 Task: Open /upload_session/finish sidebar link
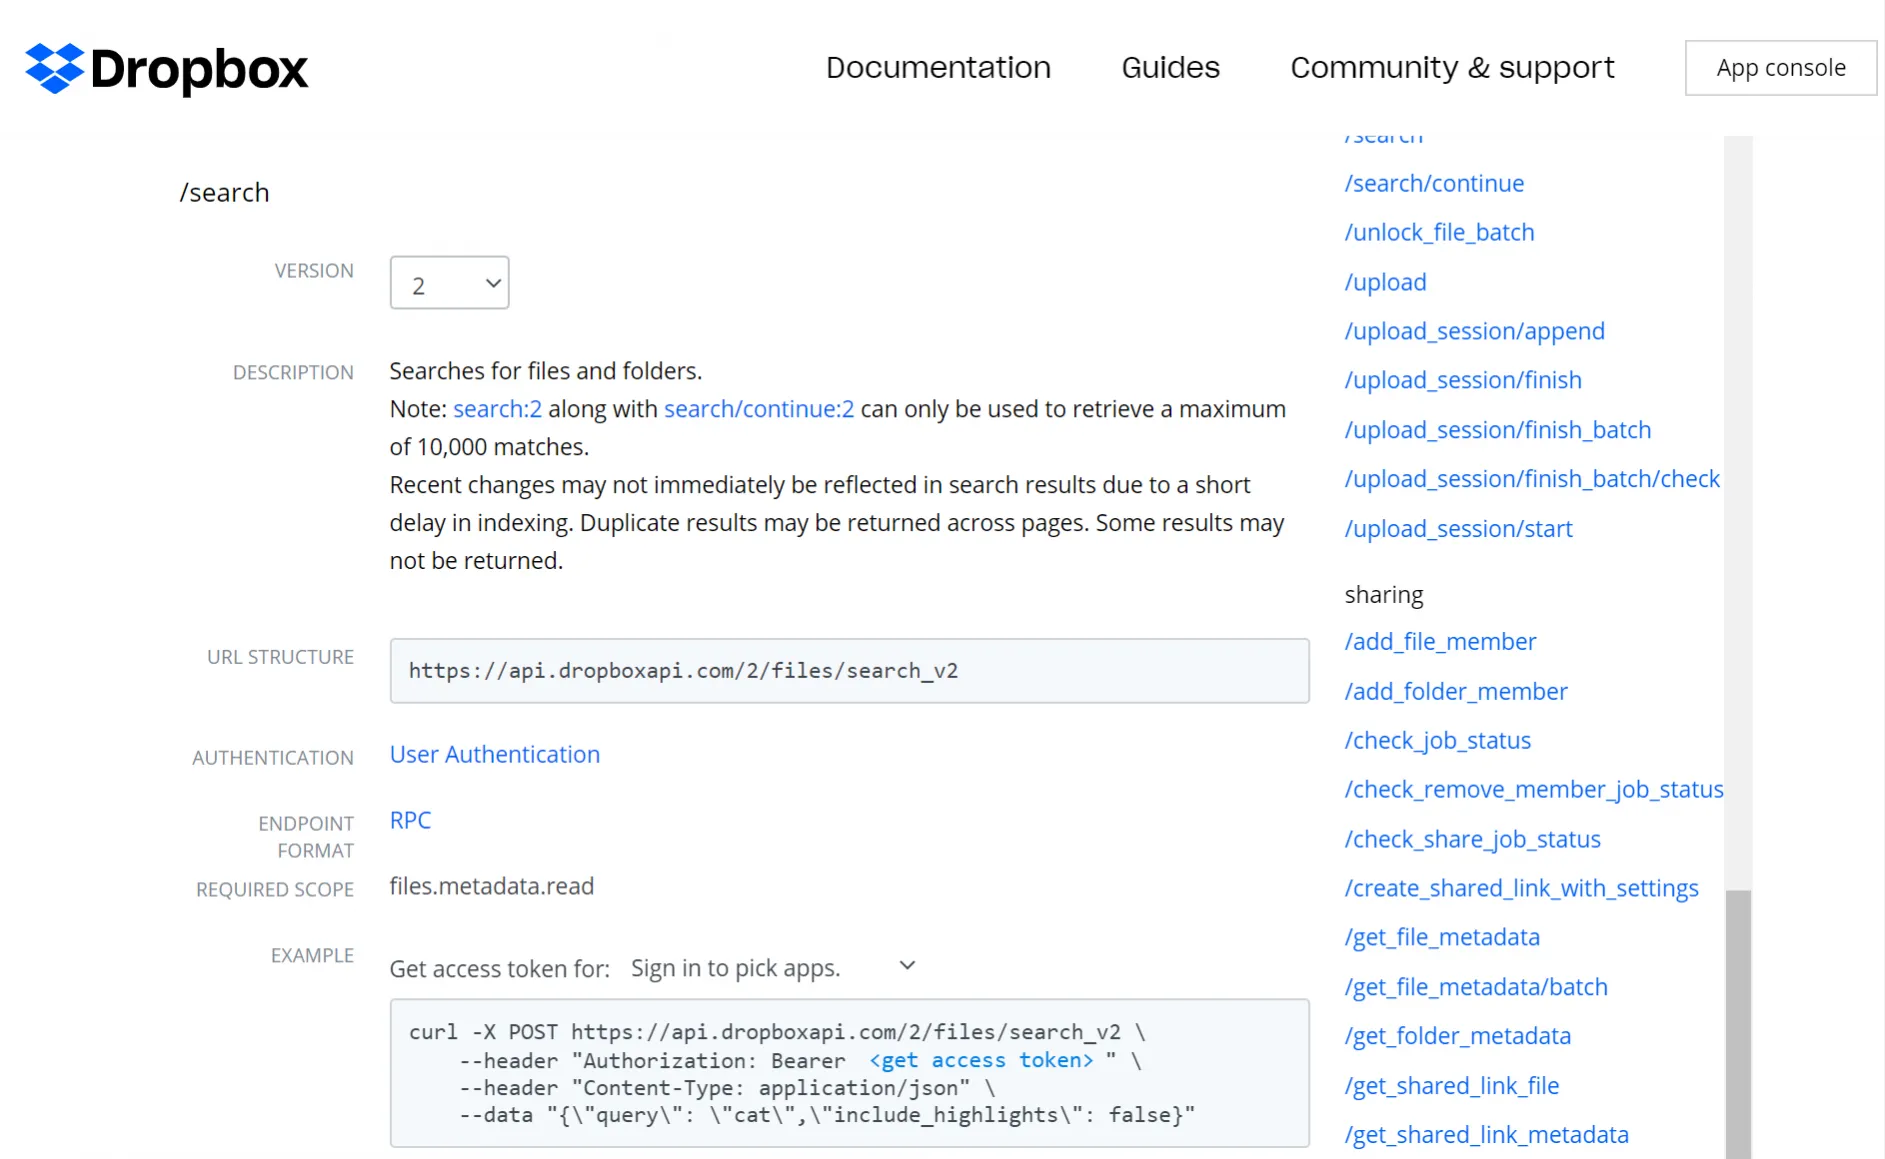pyautogui.click(x=1463, y=380)
